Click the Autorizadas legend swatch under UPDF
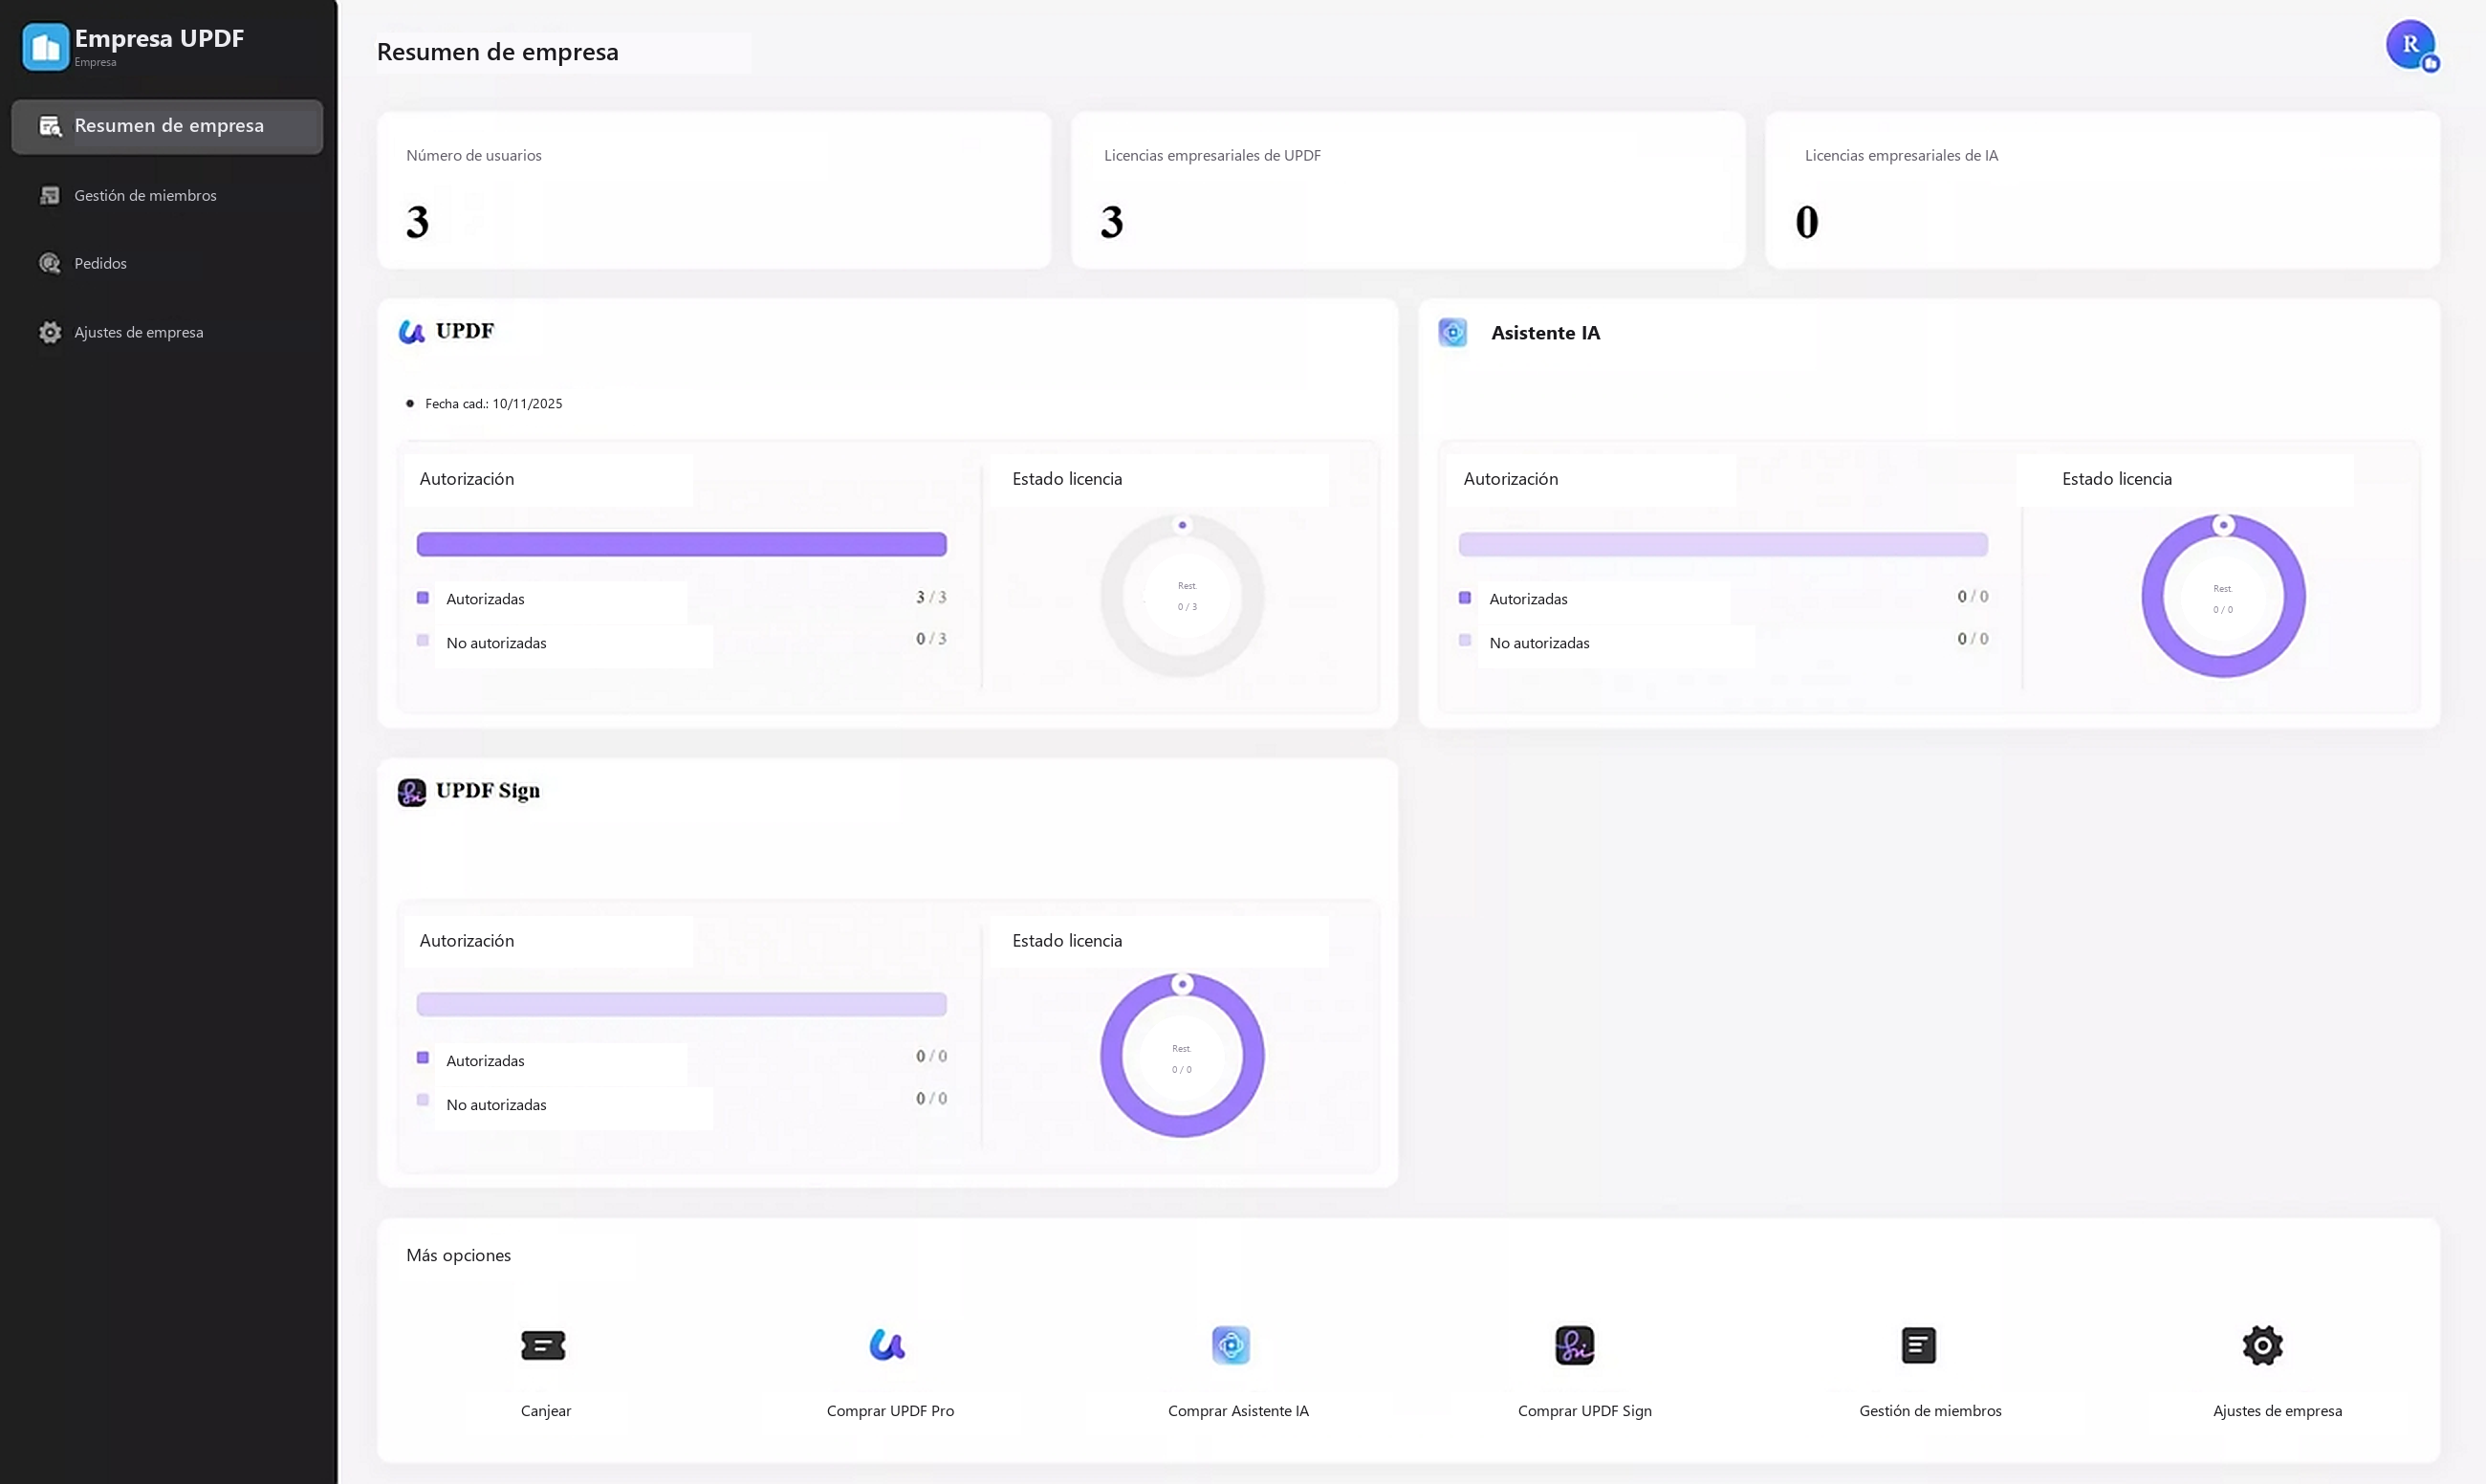Screen dimensions: 2486x1484 pos(423,598)
